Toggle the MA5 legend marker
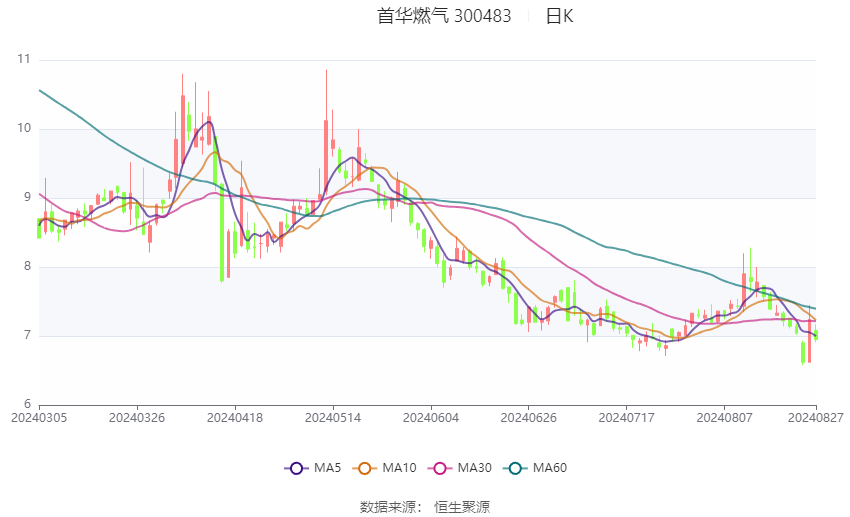The width and height of the screenshot is (850, 517). [x=296, y=468]
